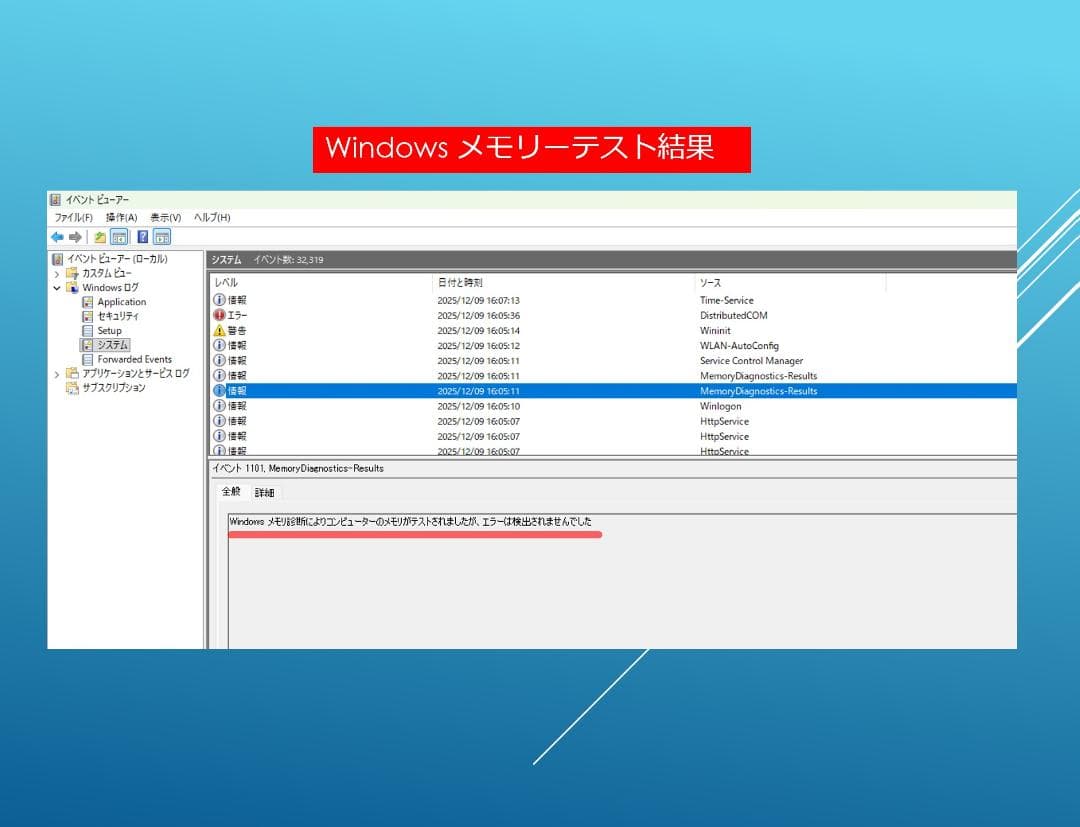1080x827 pixels.
Task: Toggle the action pane visibility icon
Action: pyautogui.click(x=163, y=237)
